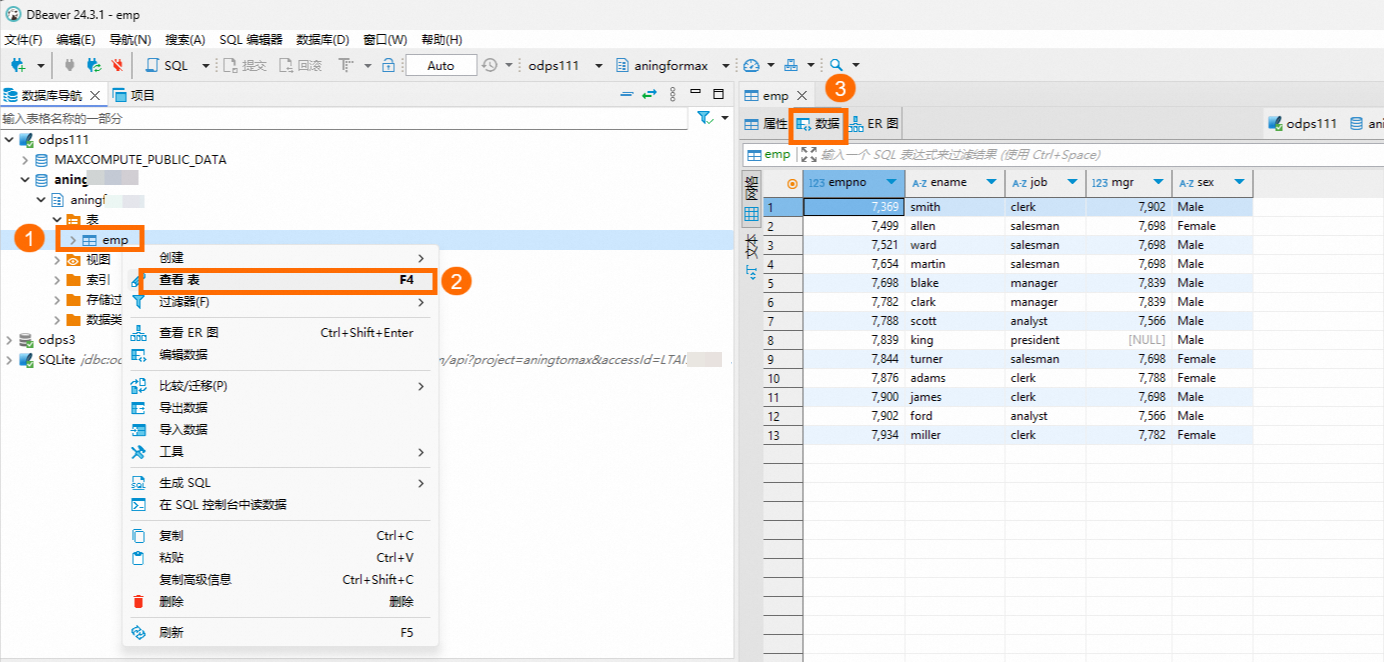Click the navigator view menu dots icon
The width and height of the screenshot is (1384, 662).
click(x=673, y=94)
